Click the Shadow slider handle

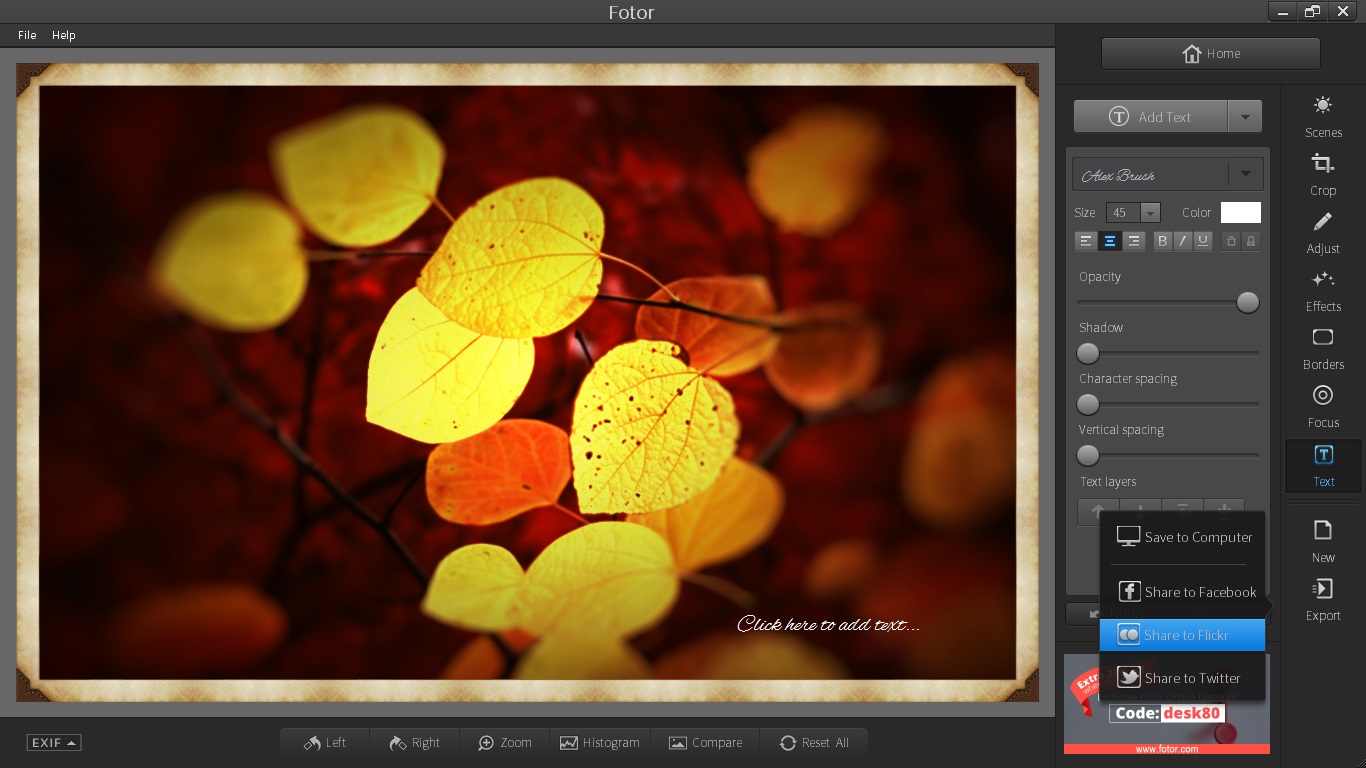1088,353
